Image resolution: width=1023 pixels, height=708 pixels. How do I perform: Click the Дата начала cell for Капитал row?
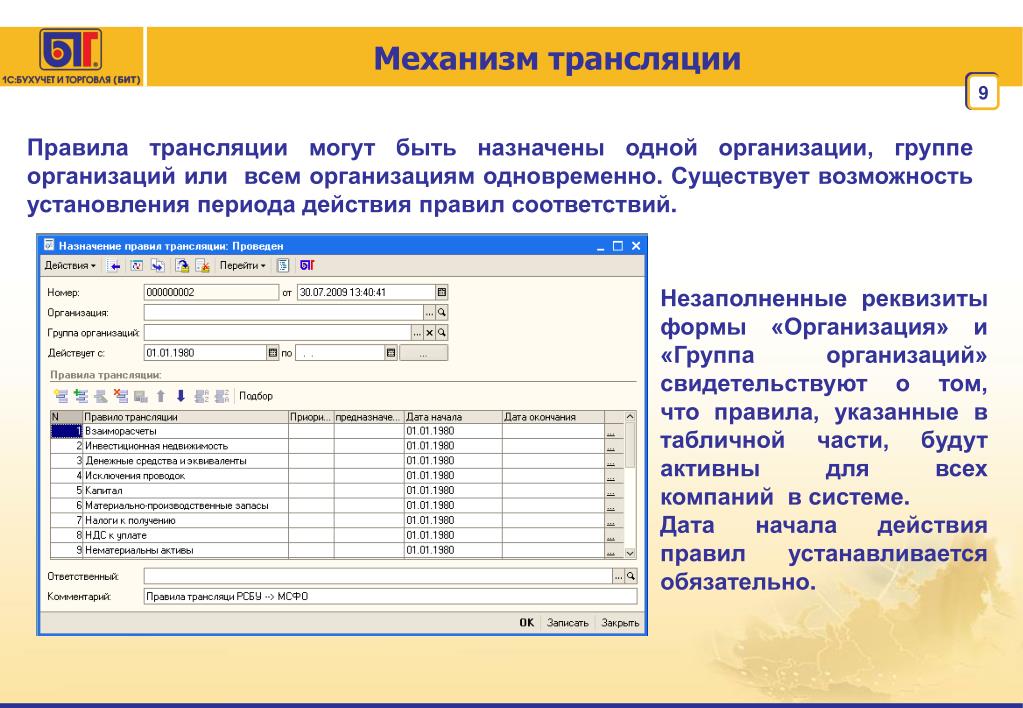tap(453, 491)
